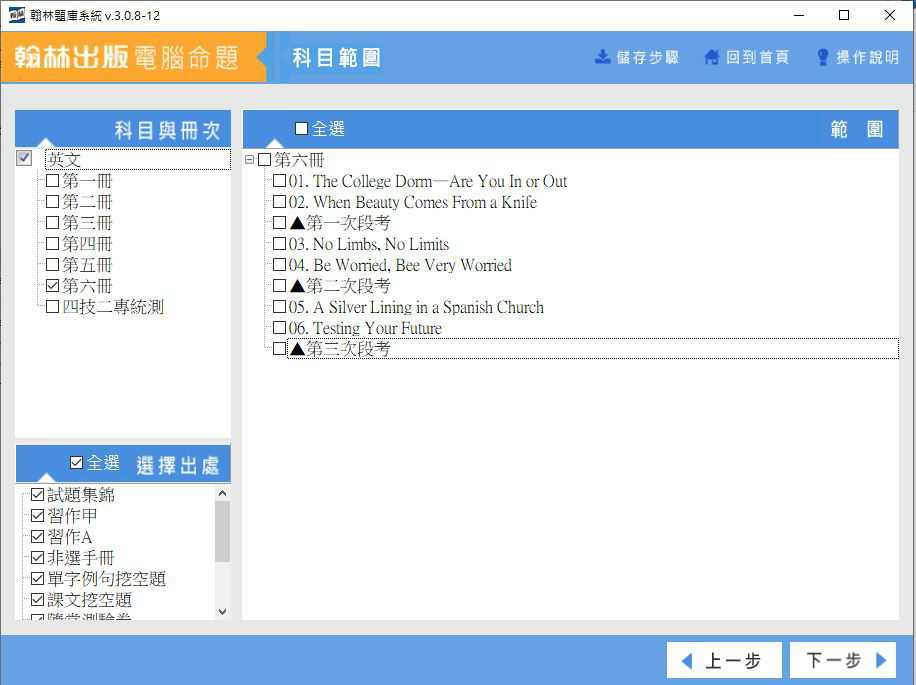The image size is (916, 685).
Task: Select the ▲第三次段考 row text
Action: [340, 349]
